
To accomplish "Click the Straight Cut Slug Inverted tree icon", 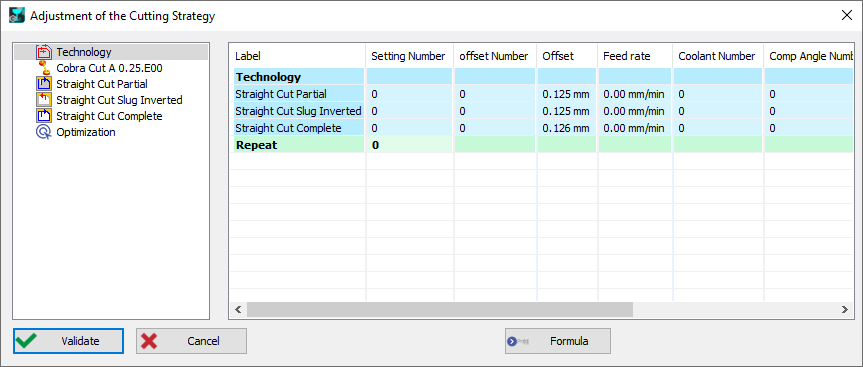I will 43,100.
